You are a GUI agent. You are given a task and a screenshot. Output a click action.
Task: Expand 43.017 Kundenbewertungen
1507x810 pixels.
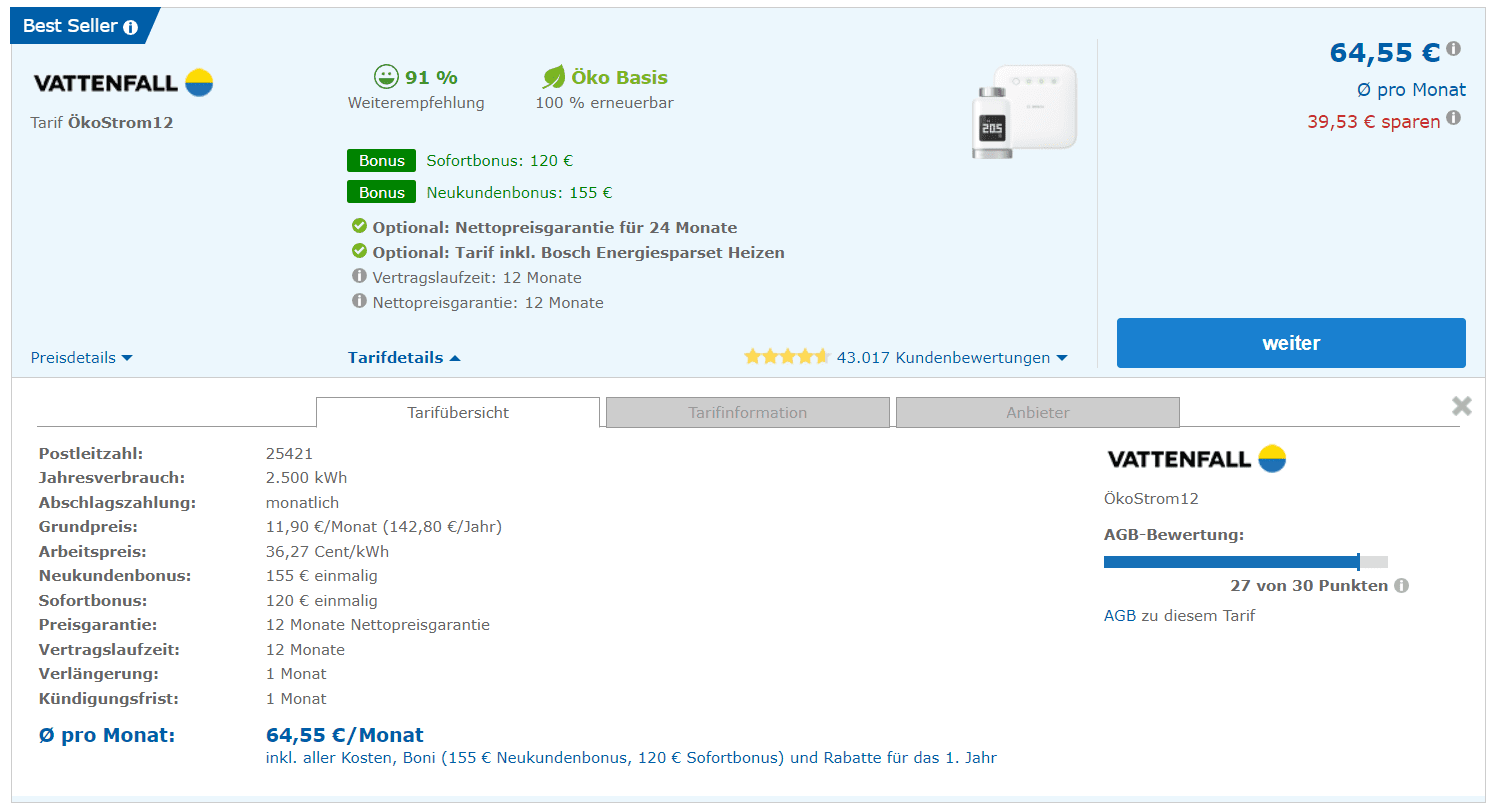pos(951,357)
